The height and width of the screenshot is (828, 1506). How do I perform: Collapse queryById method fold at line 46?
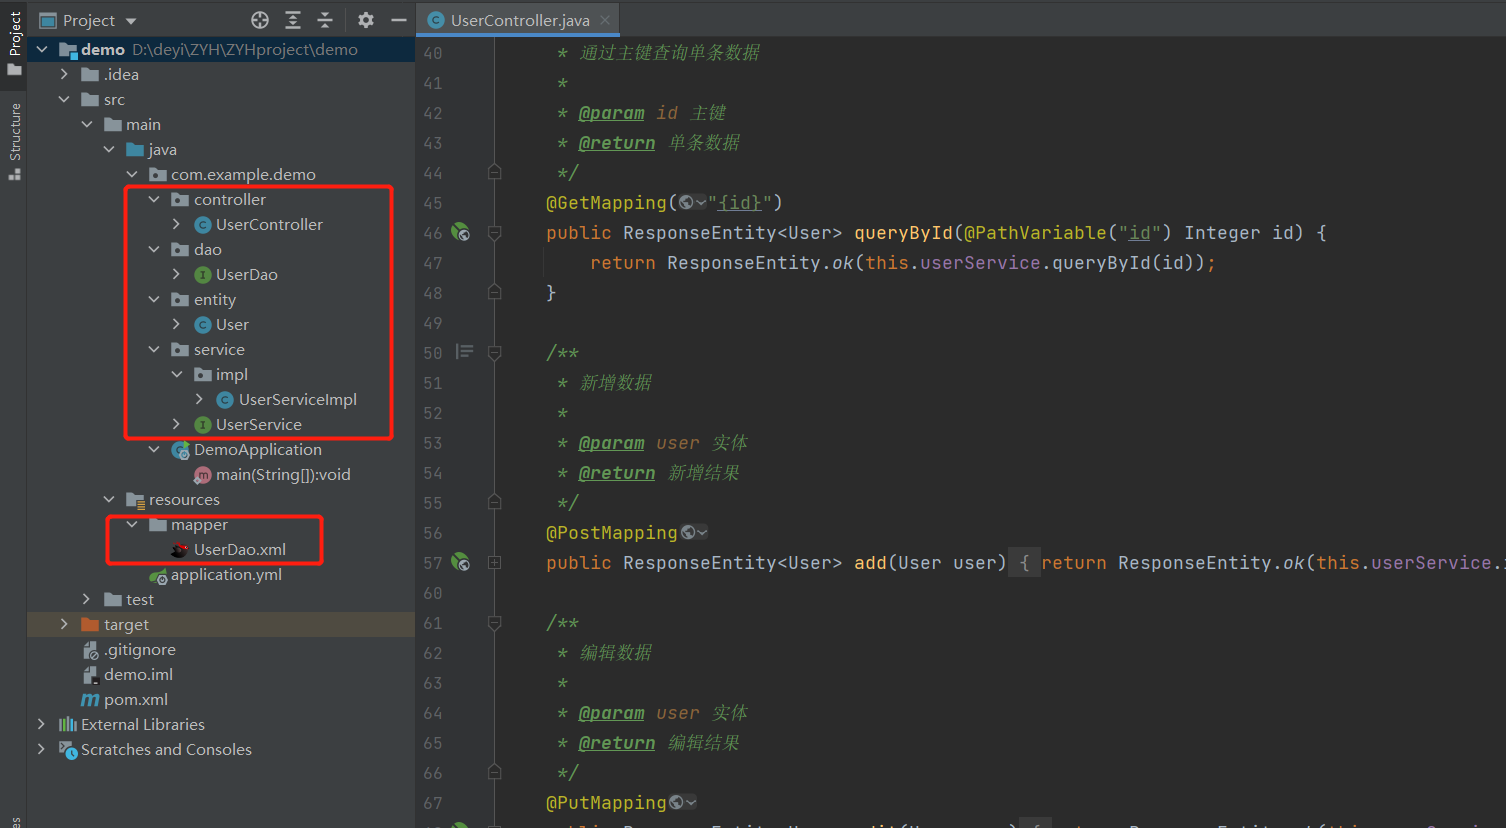click(494, 233)
